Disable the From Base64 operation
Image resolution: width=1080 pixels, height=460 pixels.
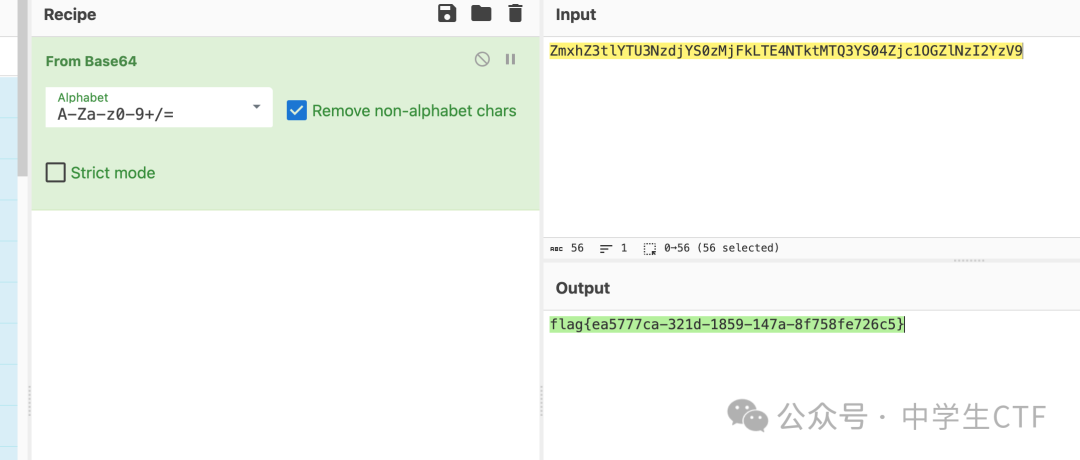point(482,59)
